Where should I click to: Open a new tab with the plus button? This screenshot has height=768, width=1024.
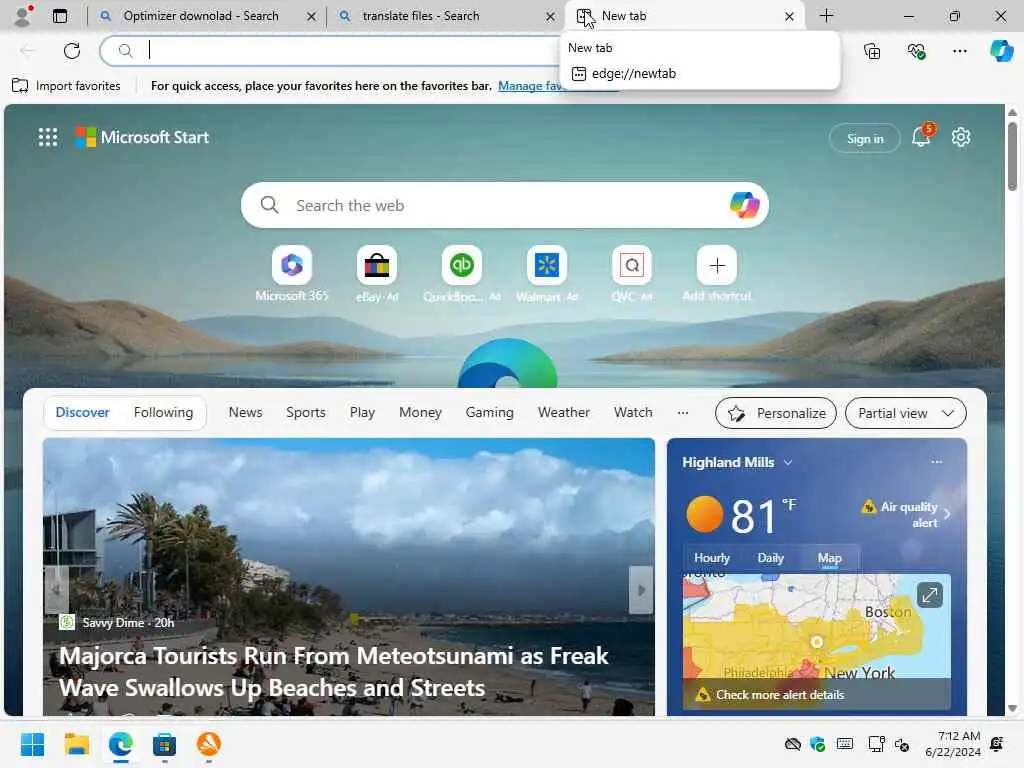(x=826, y=16)
